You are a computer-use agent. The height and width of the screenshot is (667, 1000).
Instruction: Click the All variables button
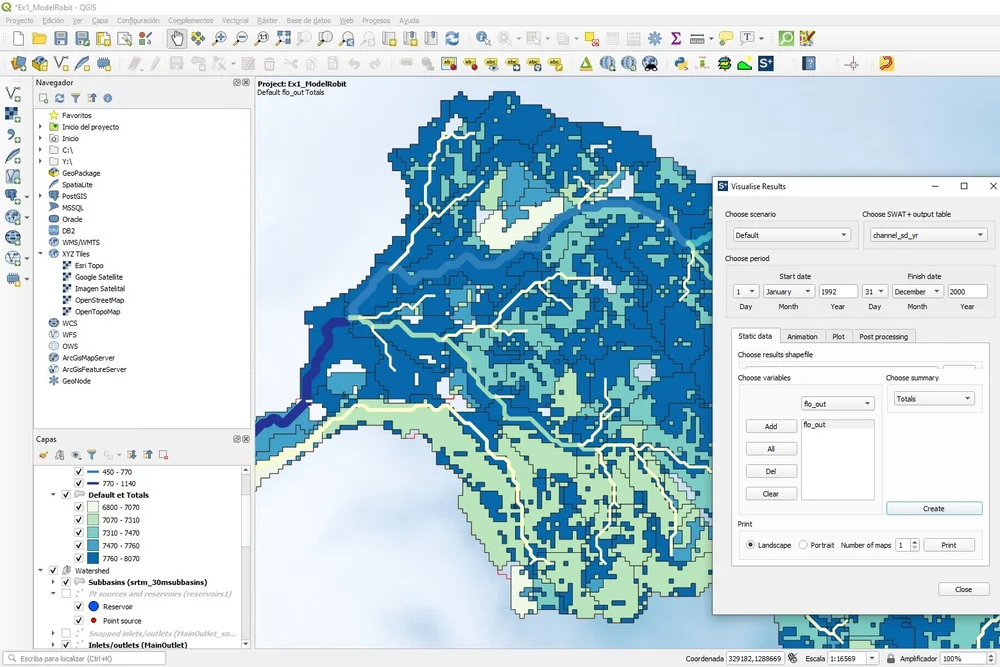771,449
